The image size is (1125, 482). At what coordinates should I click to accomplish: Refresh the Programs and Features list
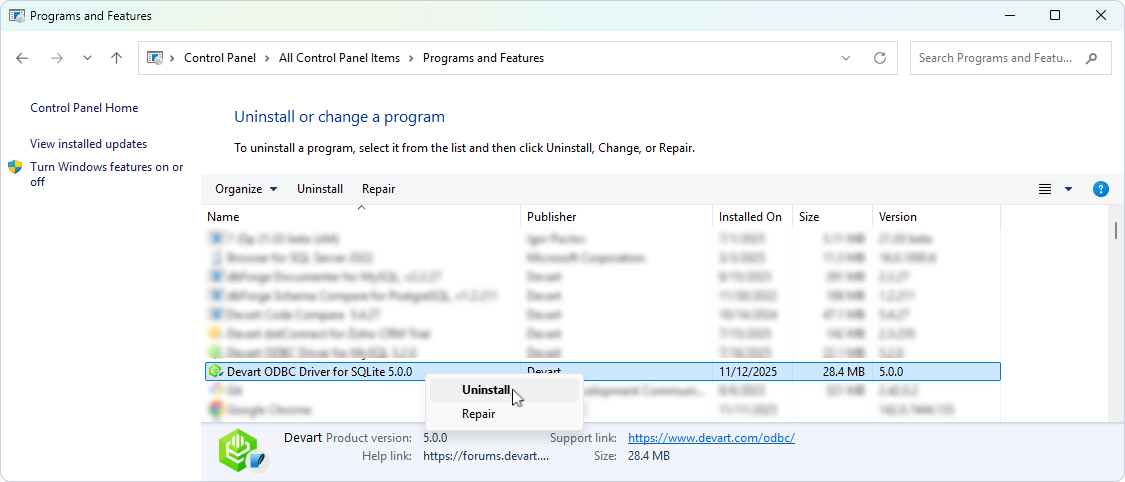click(880, 58)
